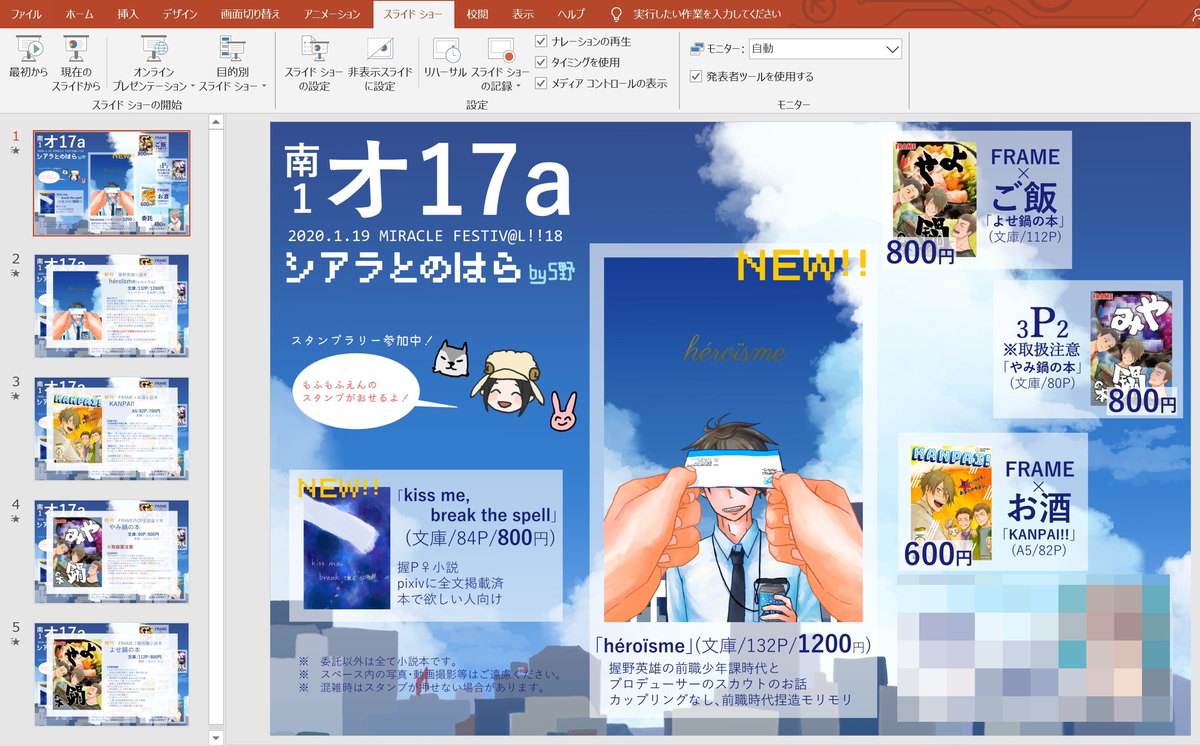Screen dimensions: 1200x746
Task: Click animation star under slide 3 number
Action: [x=14, y=397]
